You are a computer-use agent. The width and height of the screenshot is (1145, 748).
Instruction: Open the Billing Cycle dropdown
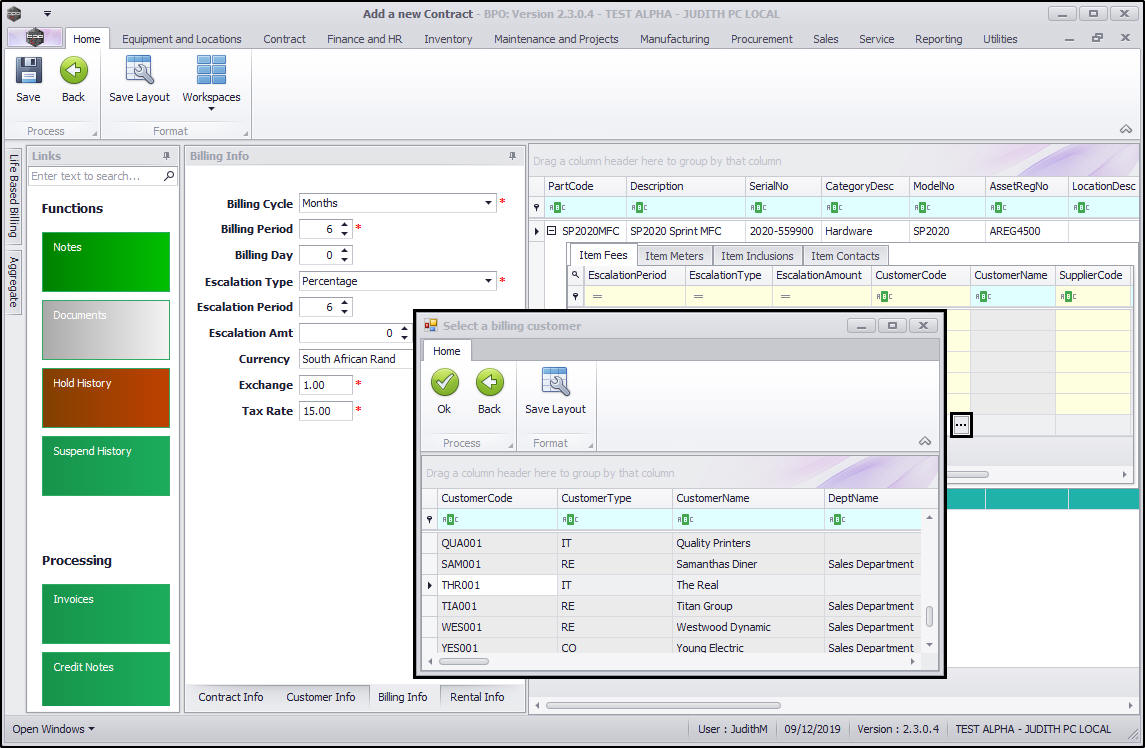[489, 203]
